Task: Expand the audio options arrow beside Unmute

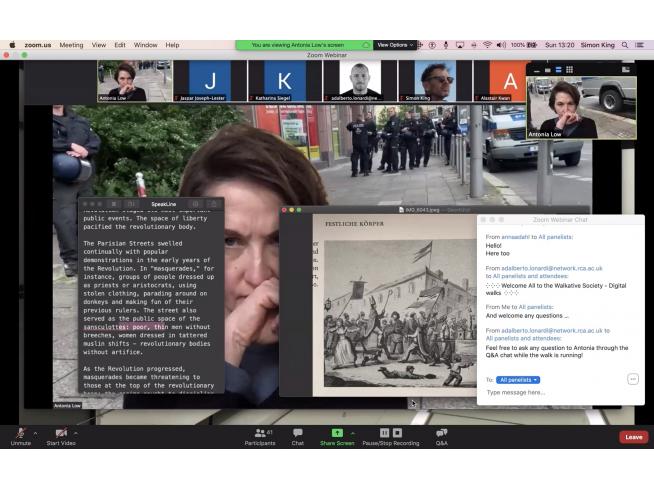Action: click(x=35, y=433)
